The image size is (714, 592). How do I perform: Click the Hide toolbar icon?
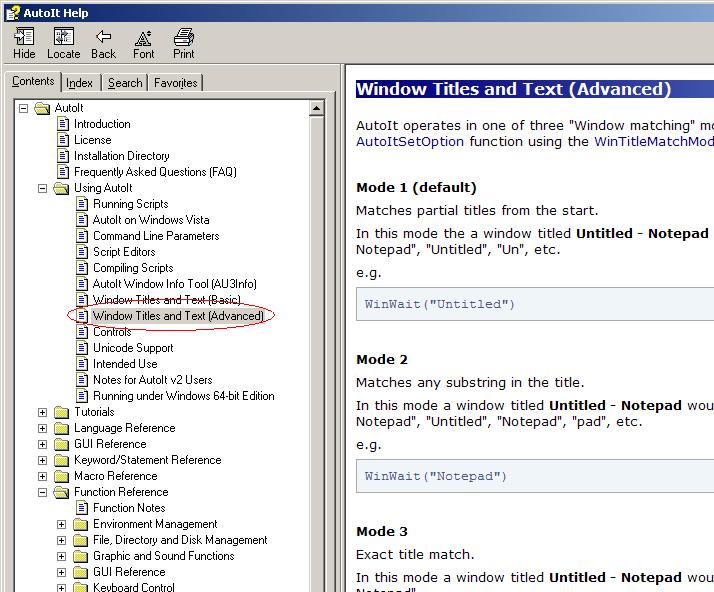24,38
